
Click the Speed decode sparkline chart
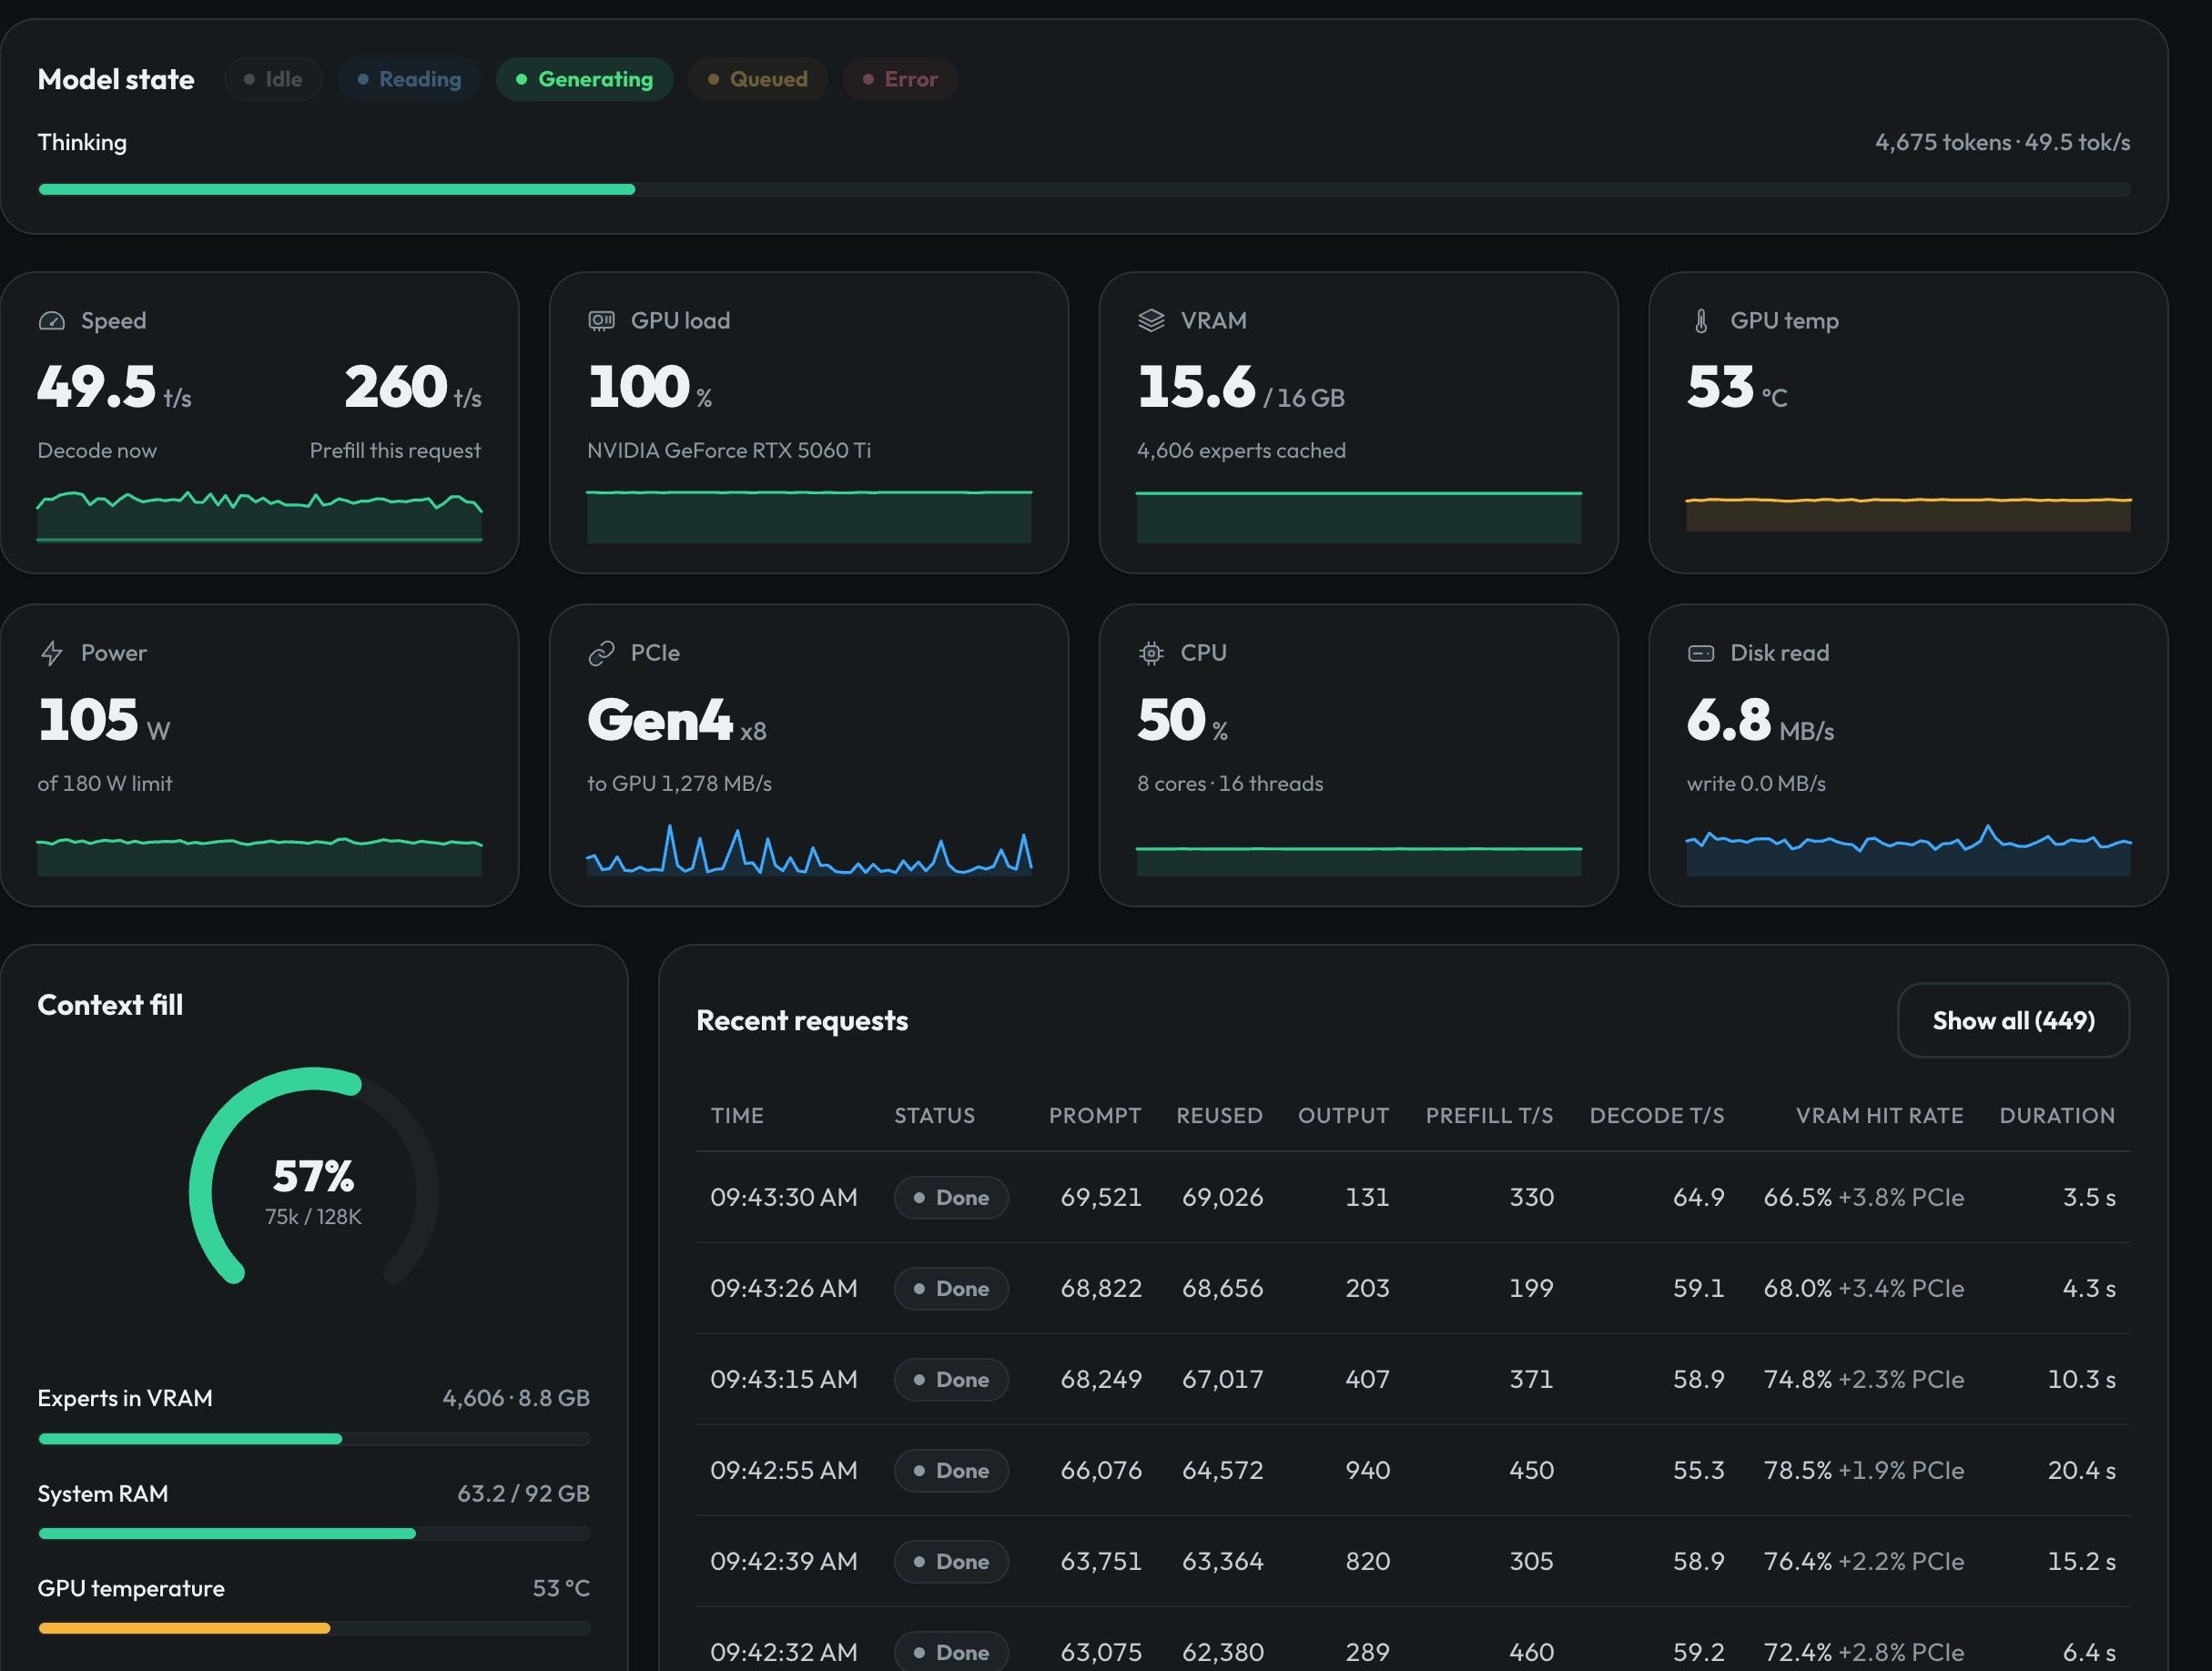click(260, 516)
